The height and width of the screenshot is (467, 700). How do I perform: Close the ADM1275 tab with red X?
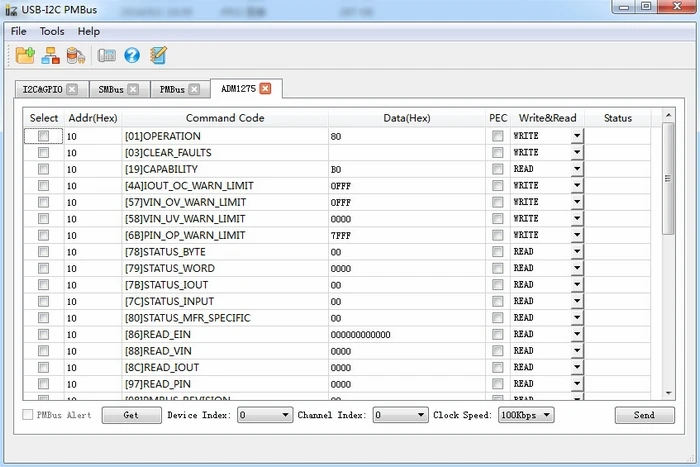(x=265, y=88)
